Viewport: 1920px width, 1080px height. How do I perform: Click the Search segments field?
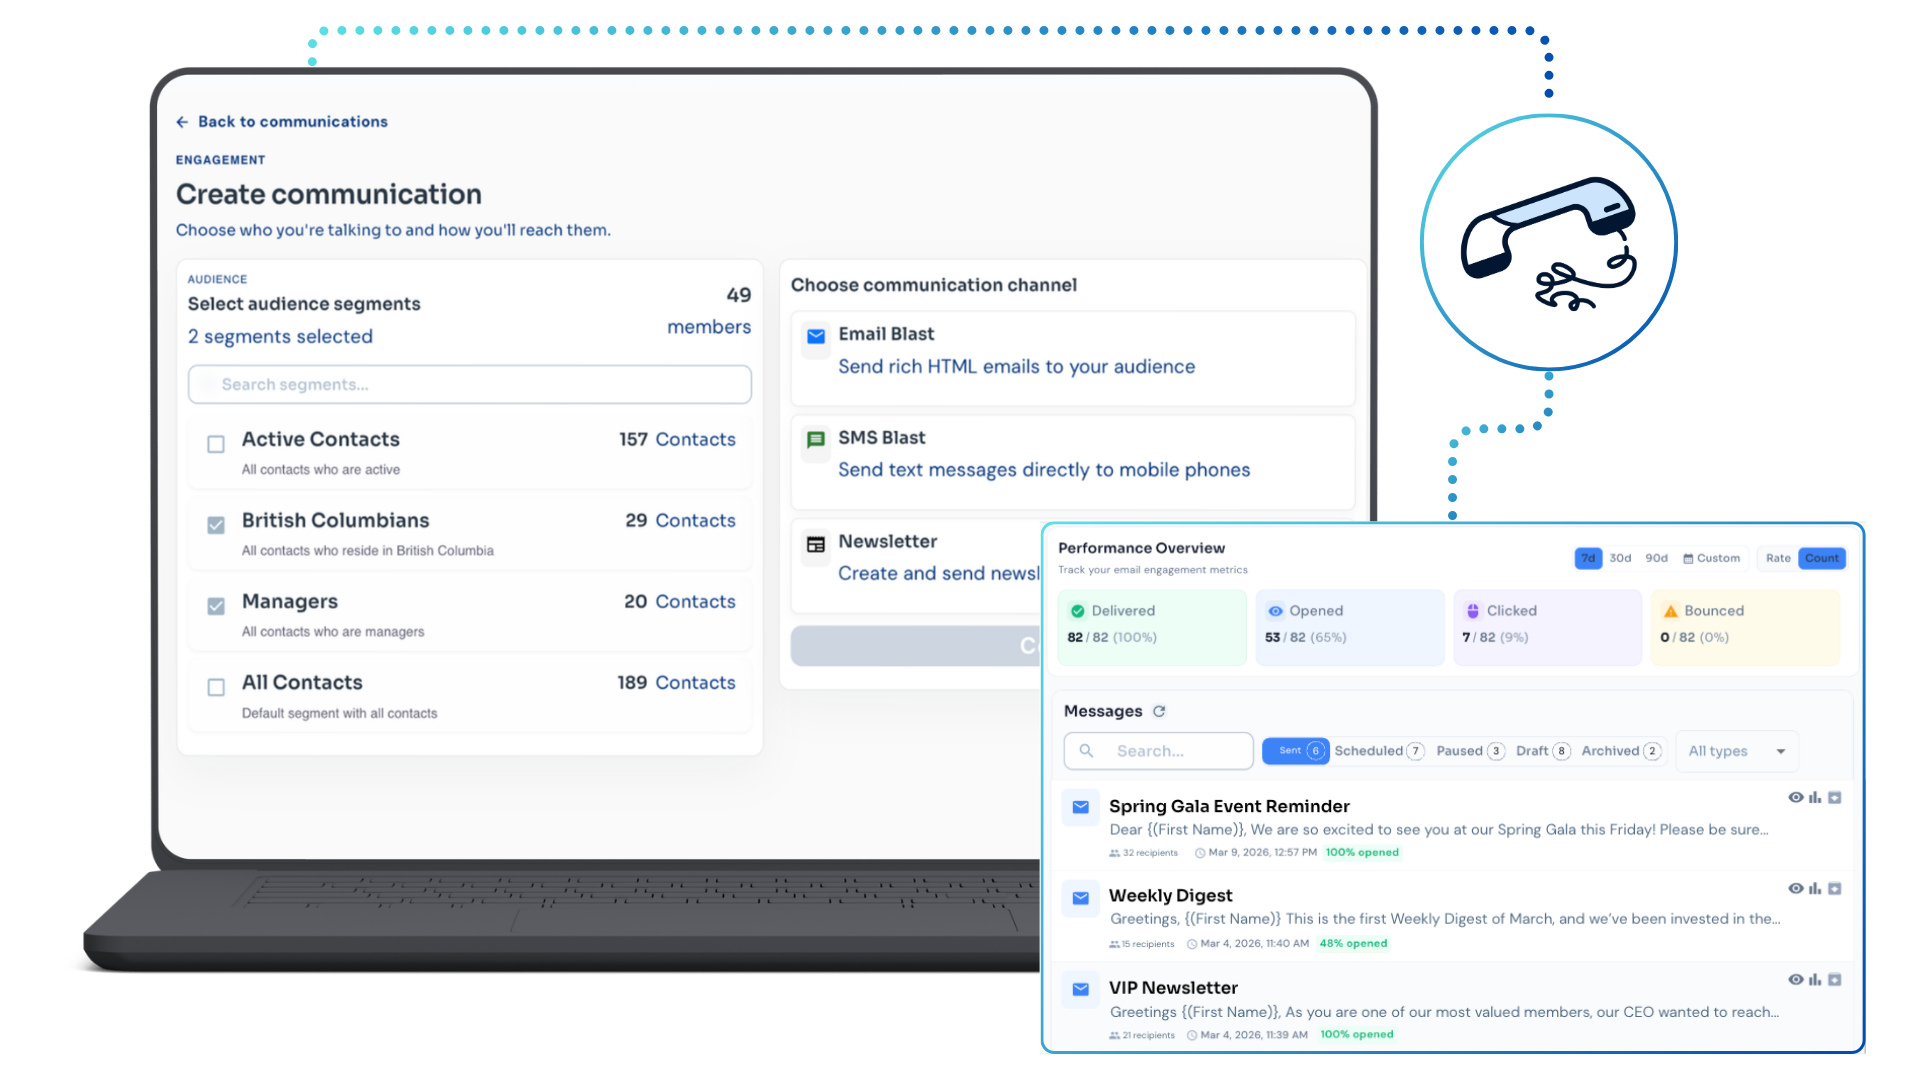coord(470,385)
